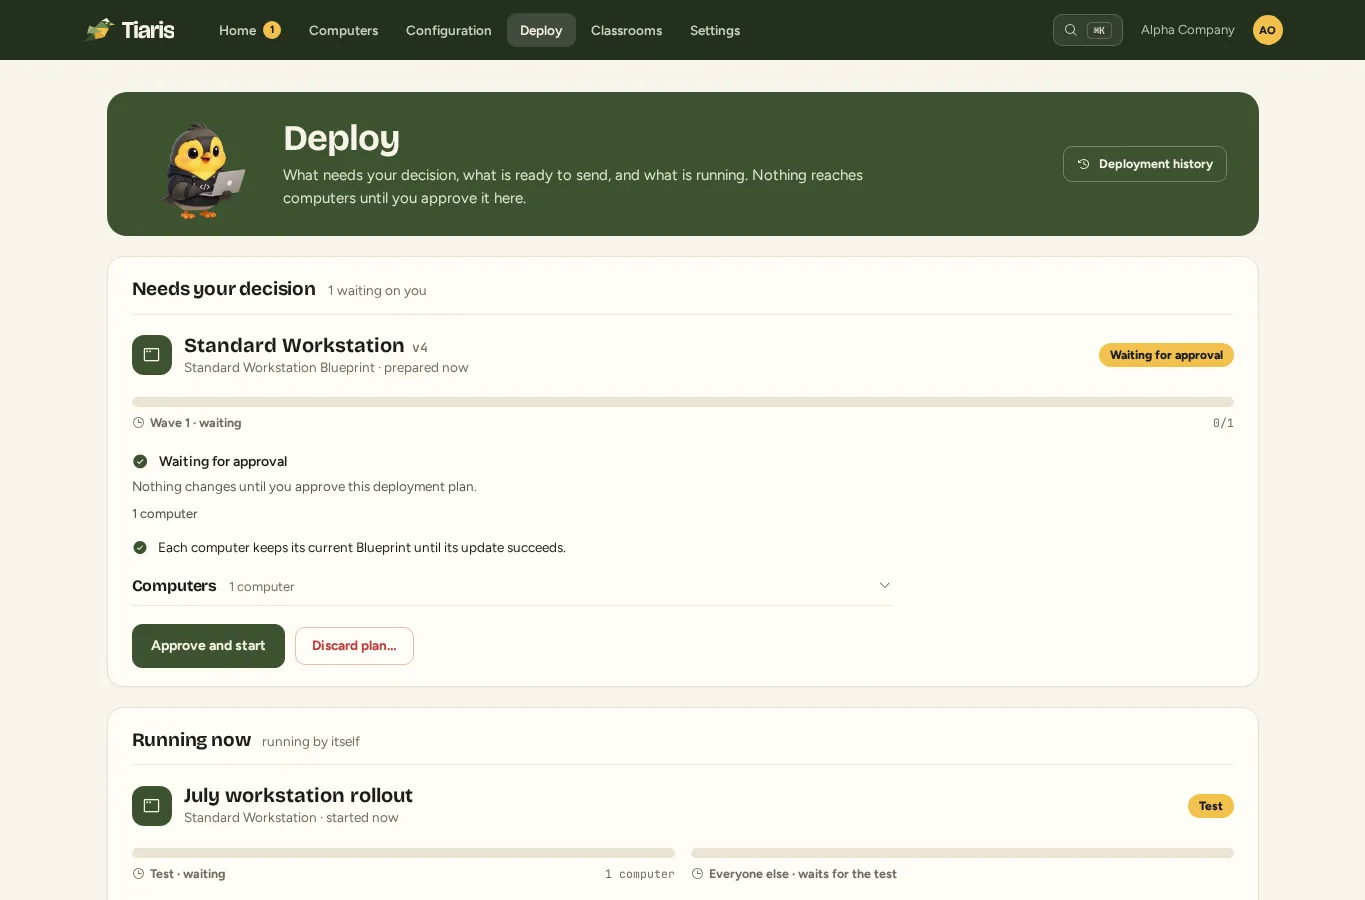
Task: Click the check icon beside Each computer keeps
Action: point(140,547)
